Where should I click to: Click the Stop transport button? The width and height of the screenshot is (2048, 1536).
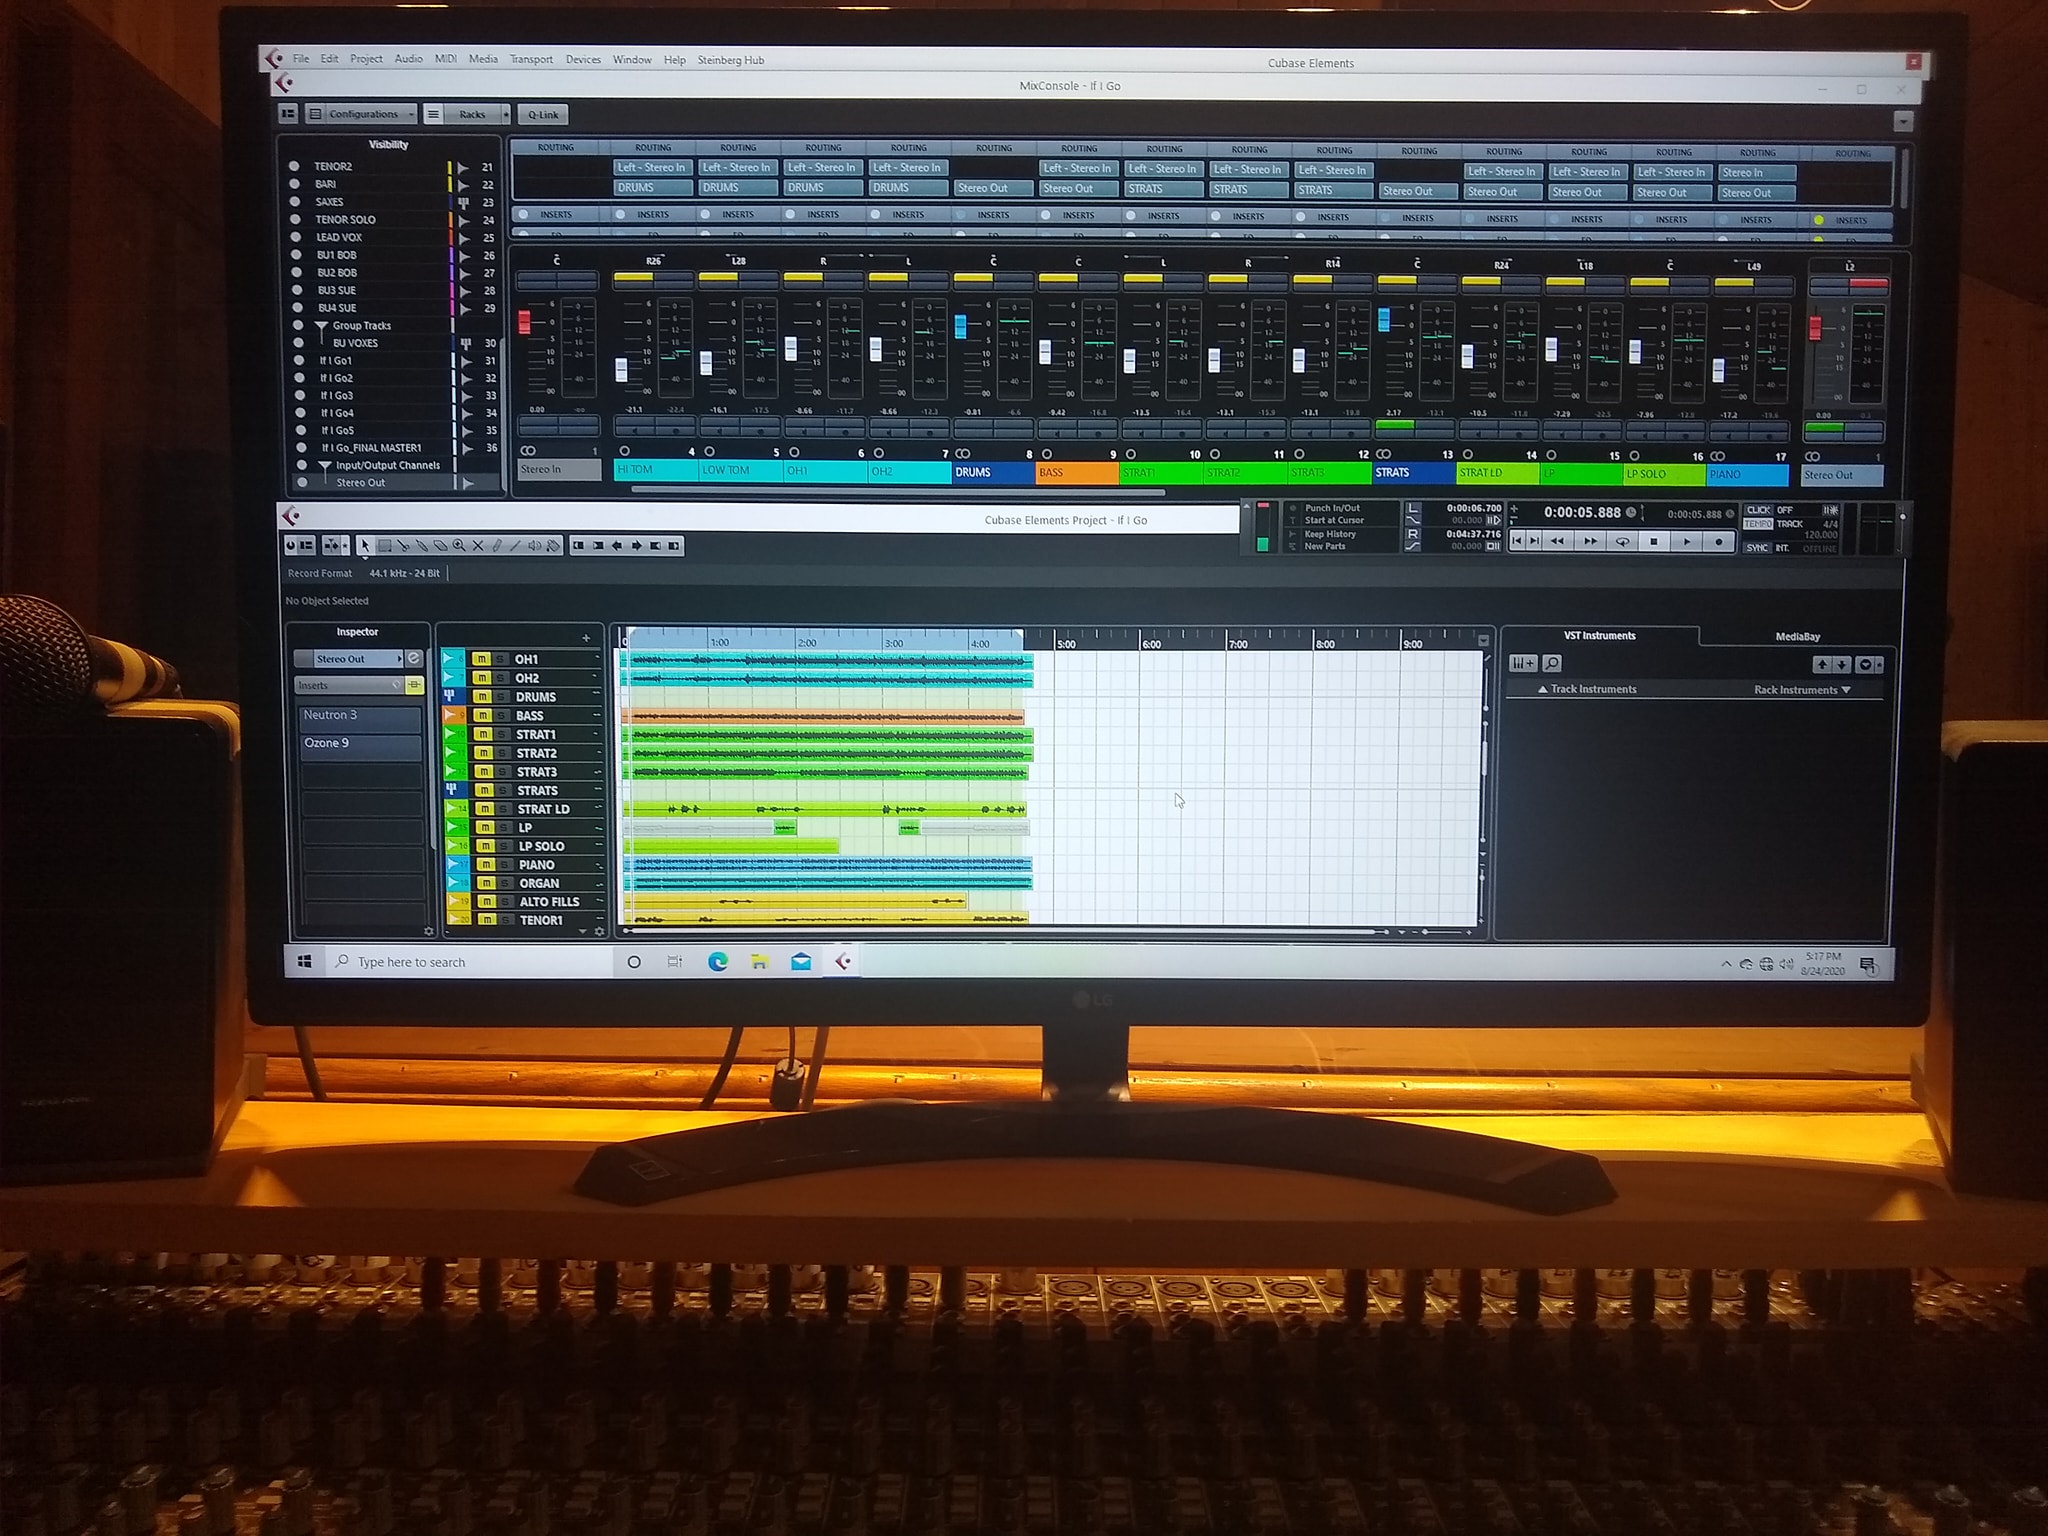pyautogui.click(x=1654, y=541)
